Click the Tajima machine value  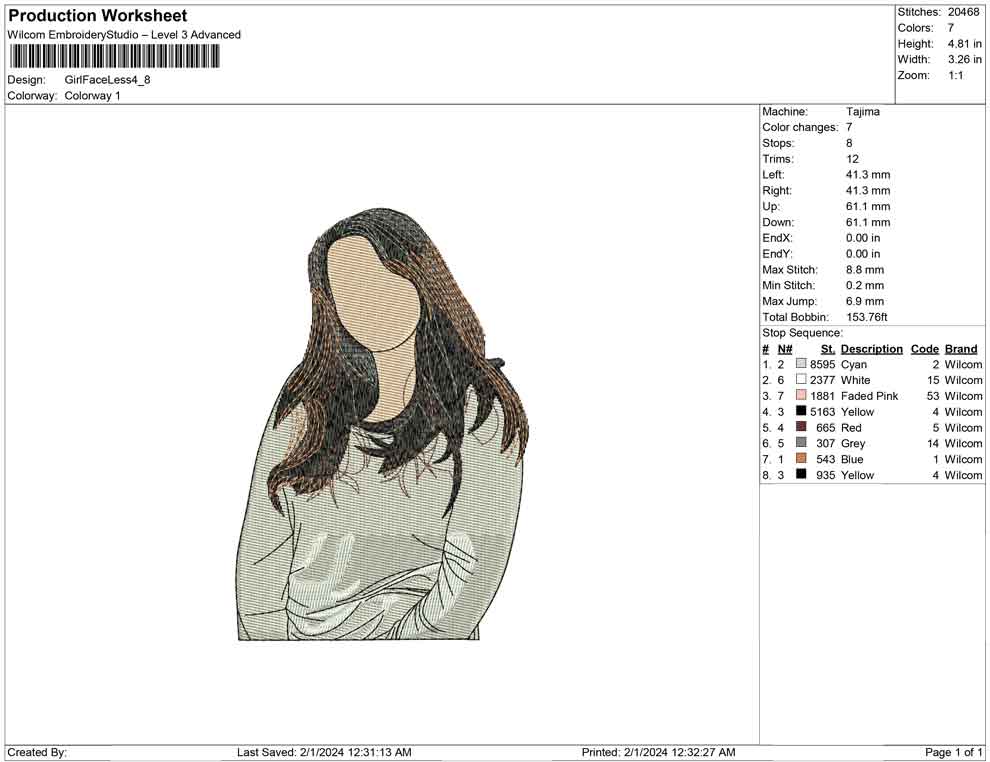click(x=862, y=112)
